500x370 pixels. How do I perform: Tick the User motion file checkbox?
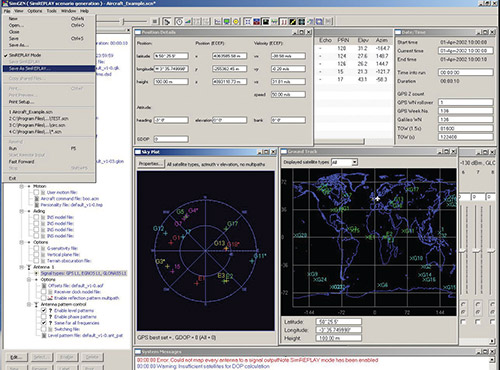[36, 193]
